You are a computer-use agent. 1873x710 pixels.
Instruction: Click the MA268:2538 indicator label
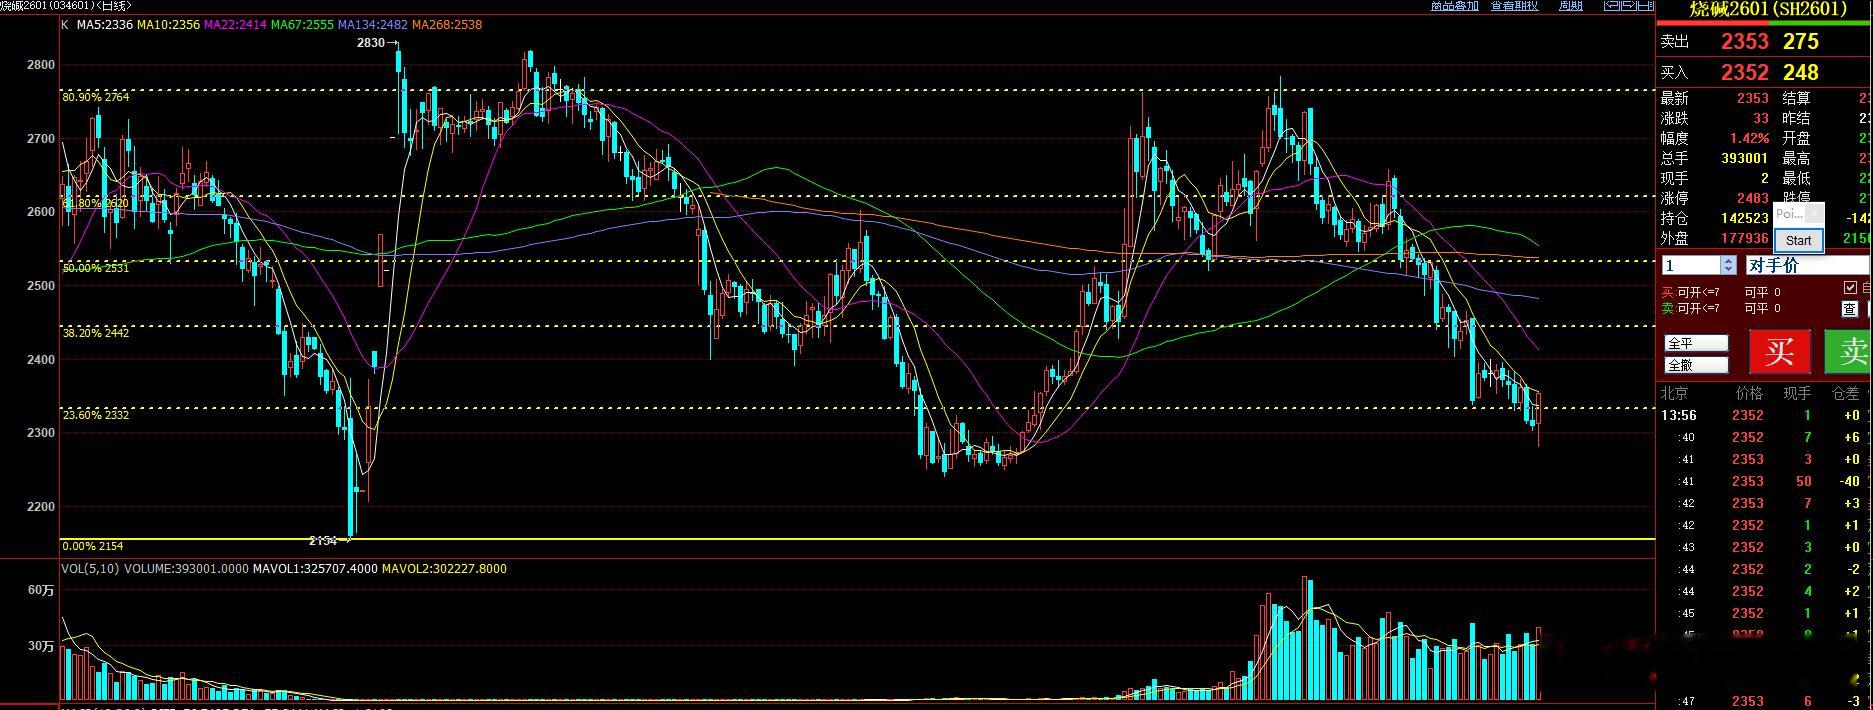(446, 25)
